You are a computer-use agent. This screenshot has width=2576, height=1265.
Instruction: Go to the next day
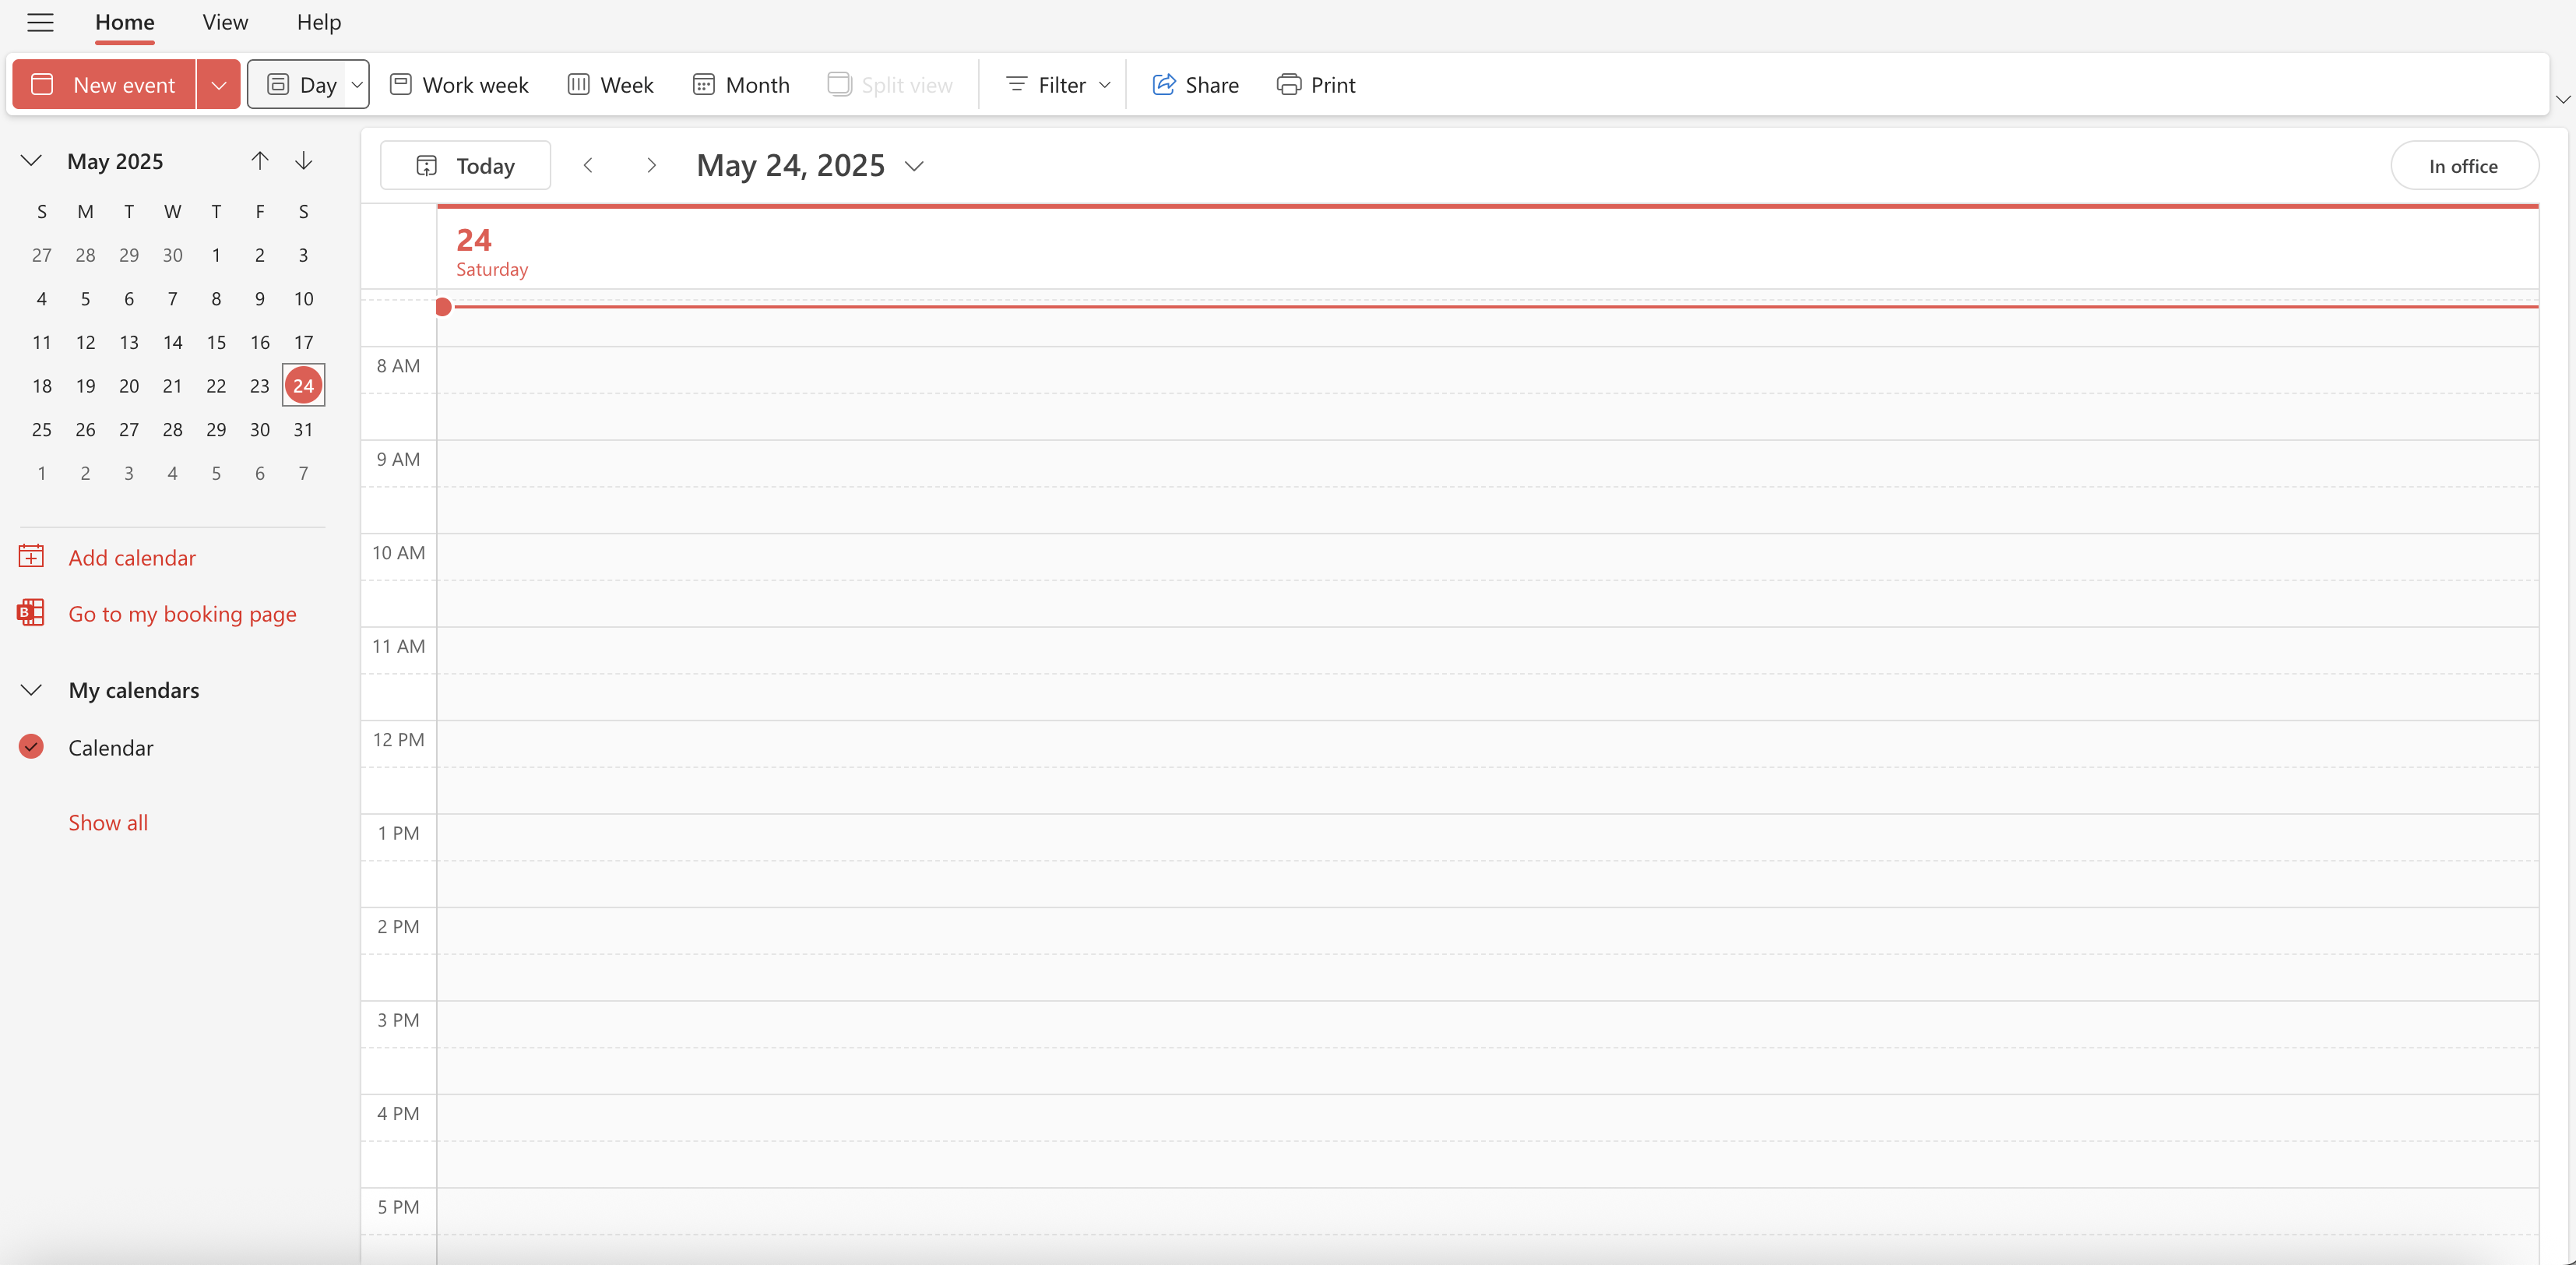(651, 165)
